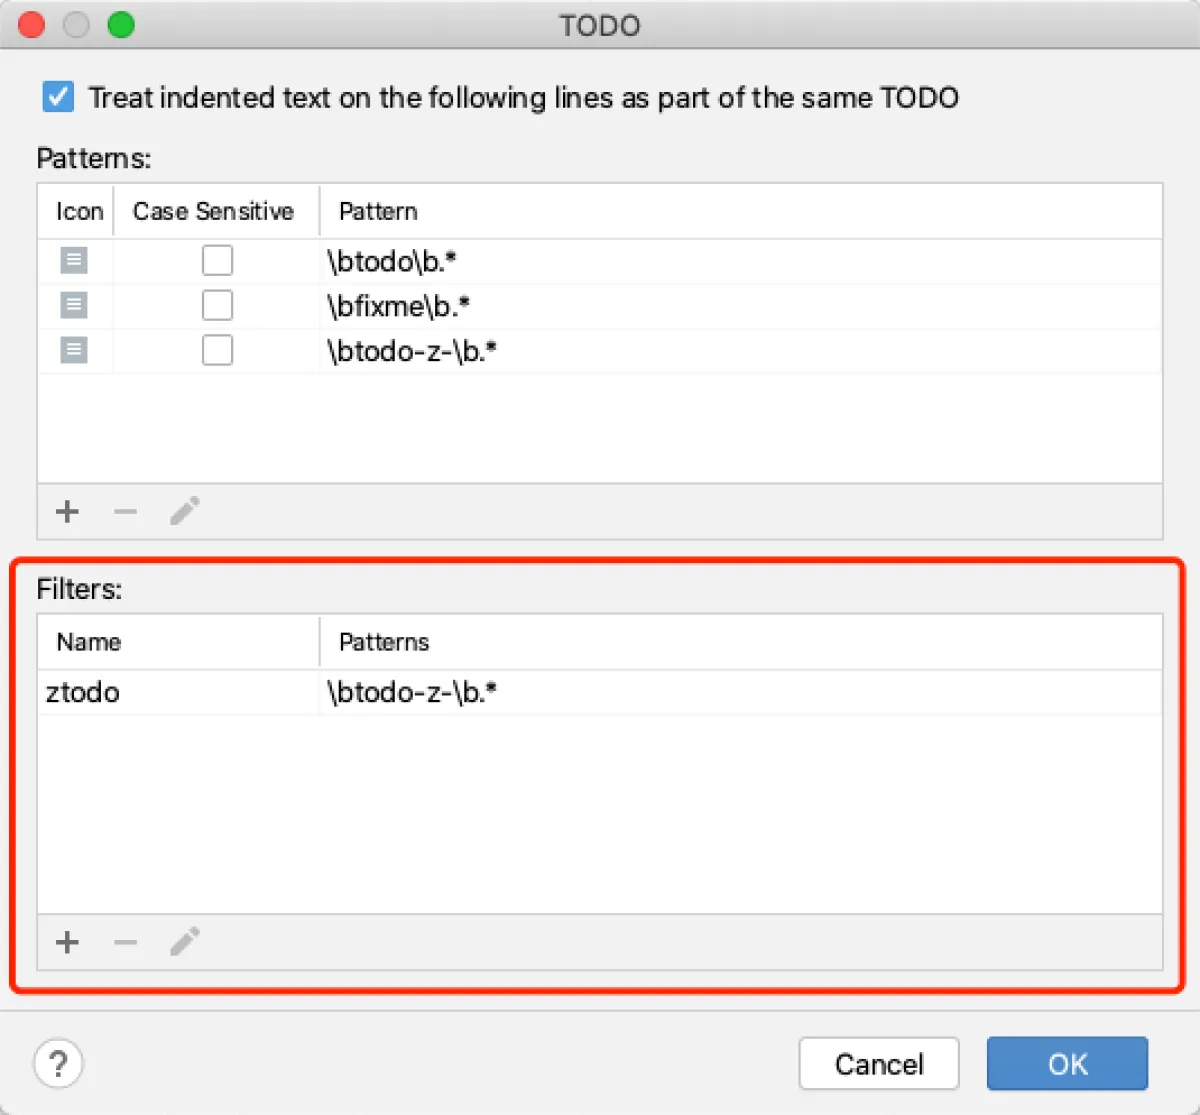
Task: Confirm settings with the OK button
Action: click(x=1067, y=1064)
